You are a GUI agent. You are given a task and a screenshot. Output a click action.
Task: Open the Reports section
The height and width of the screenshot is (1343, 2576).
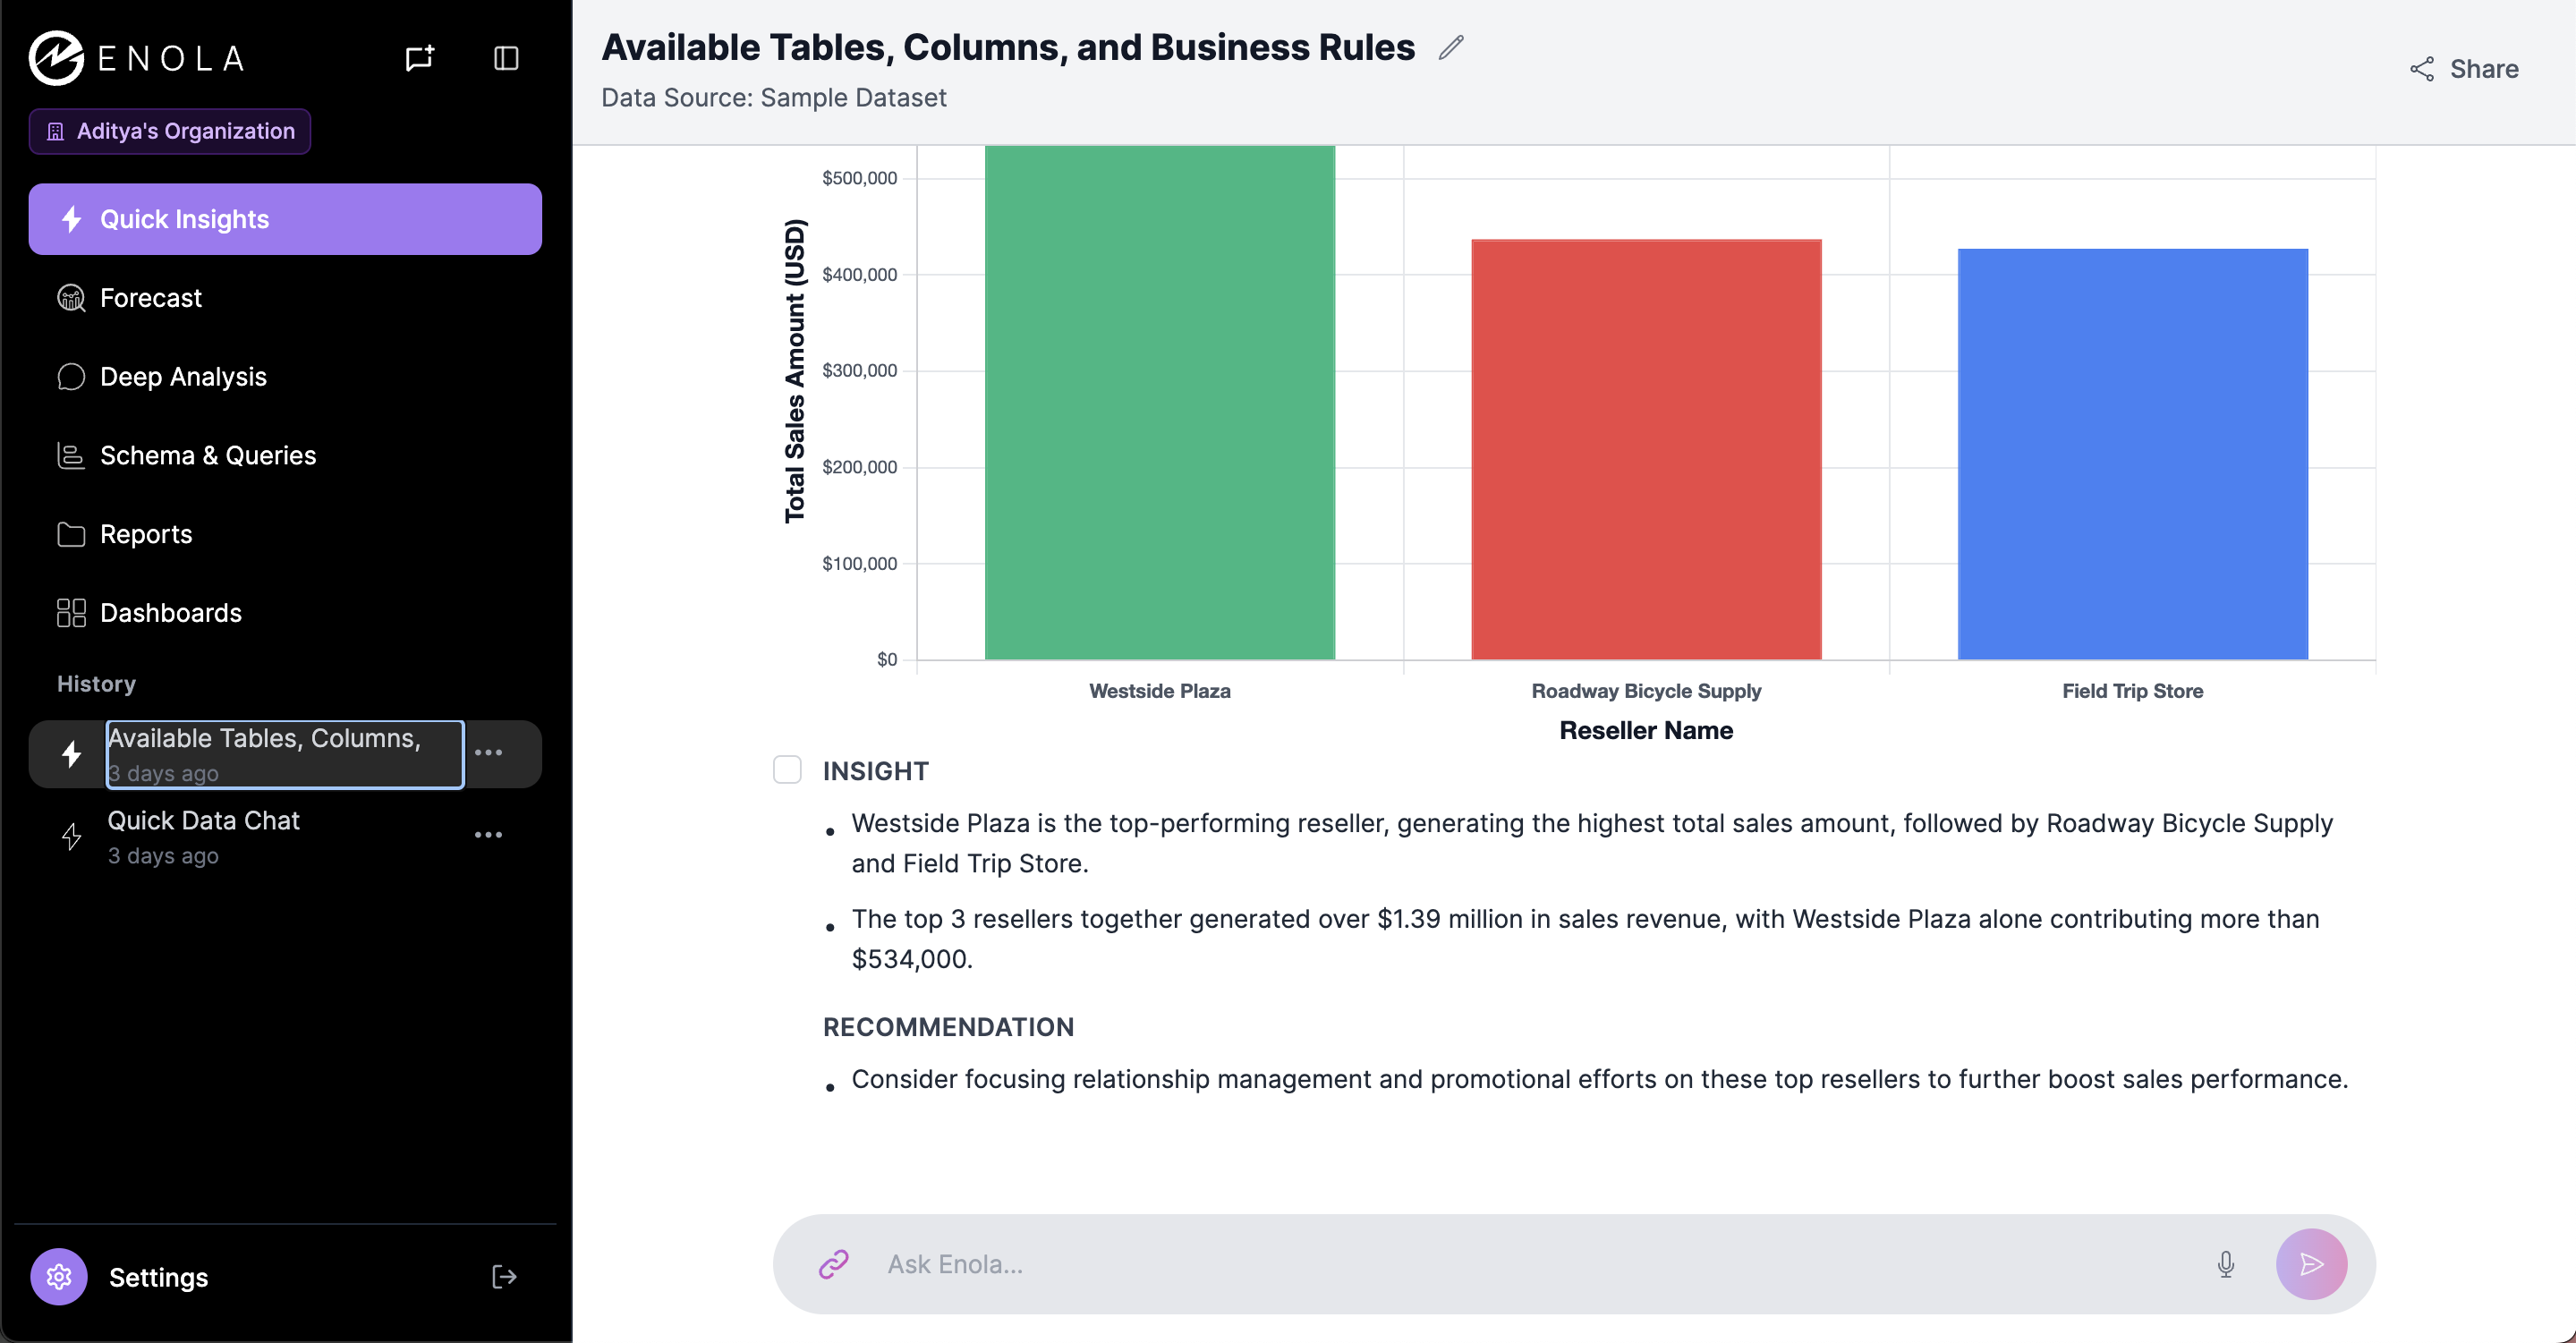tap(285, 534)
